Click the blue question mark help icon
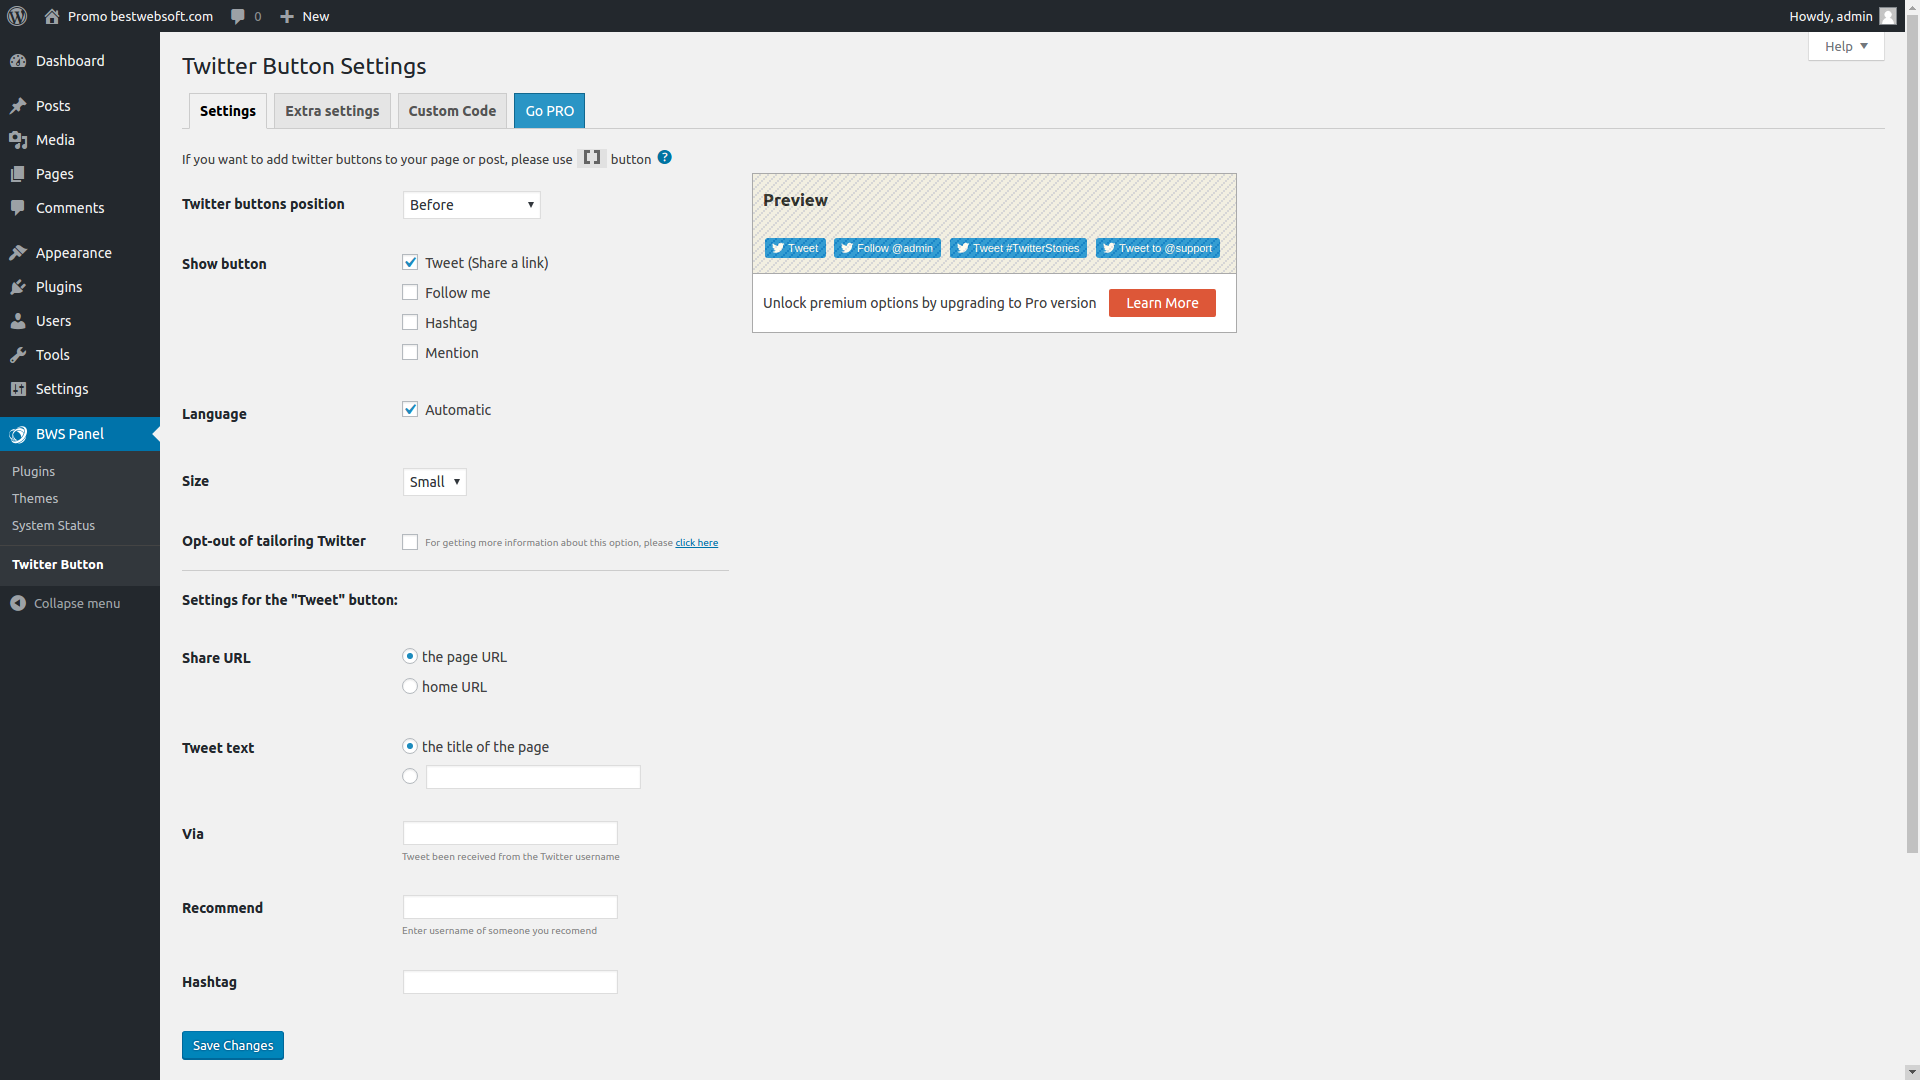 665,157
